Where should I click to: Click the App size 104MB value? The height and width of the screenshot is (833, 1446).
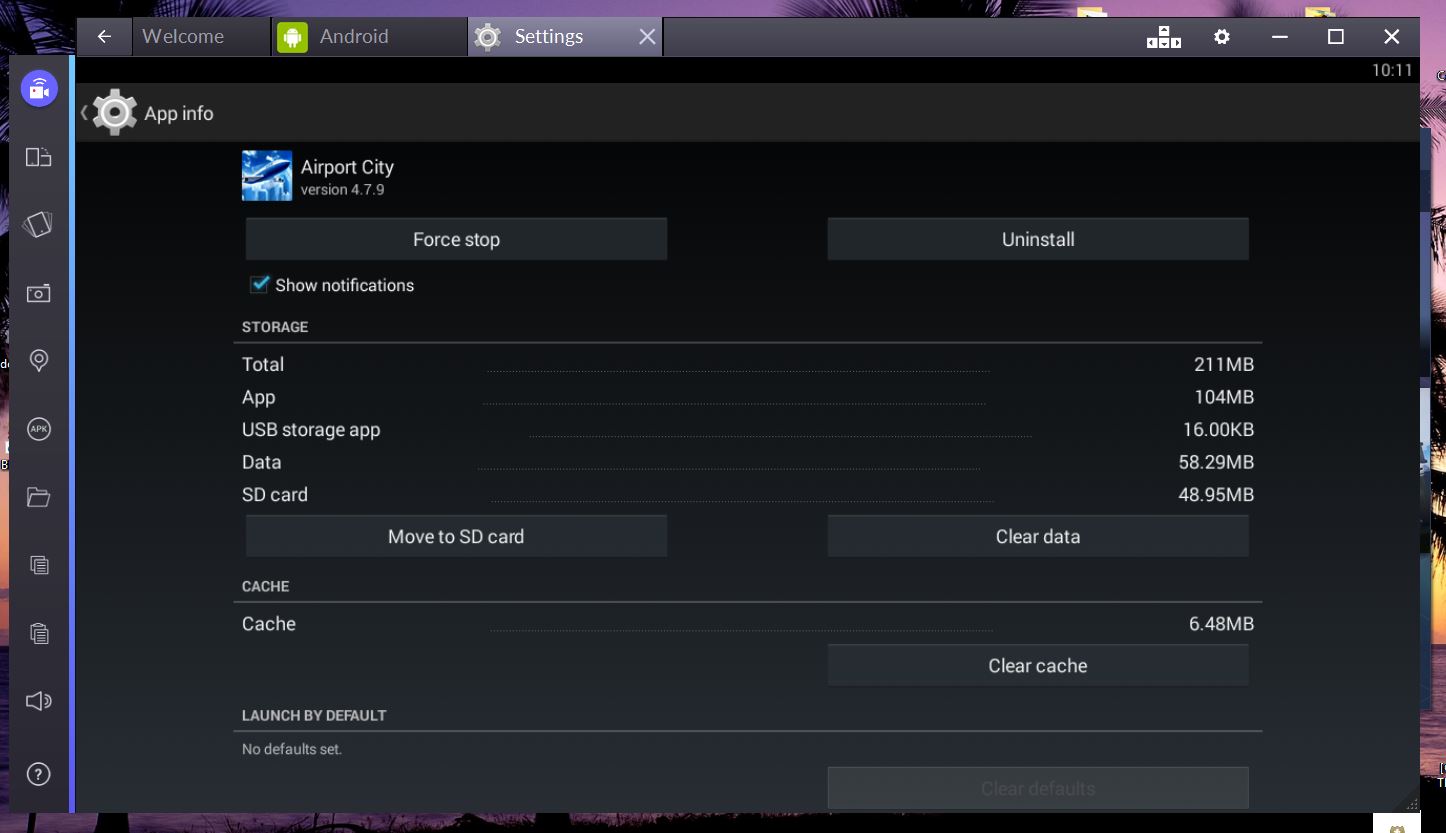[x=1223, y=397]
